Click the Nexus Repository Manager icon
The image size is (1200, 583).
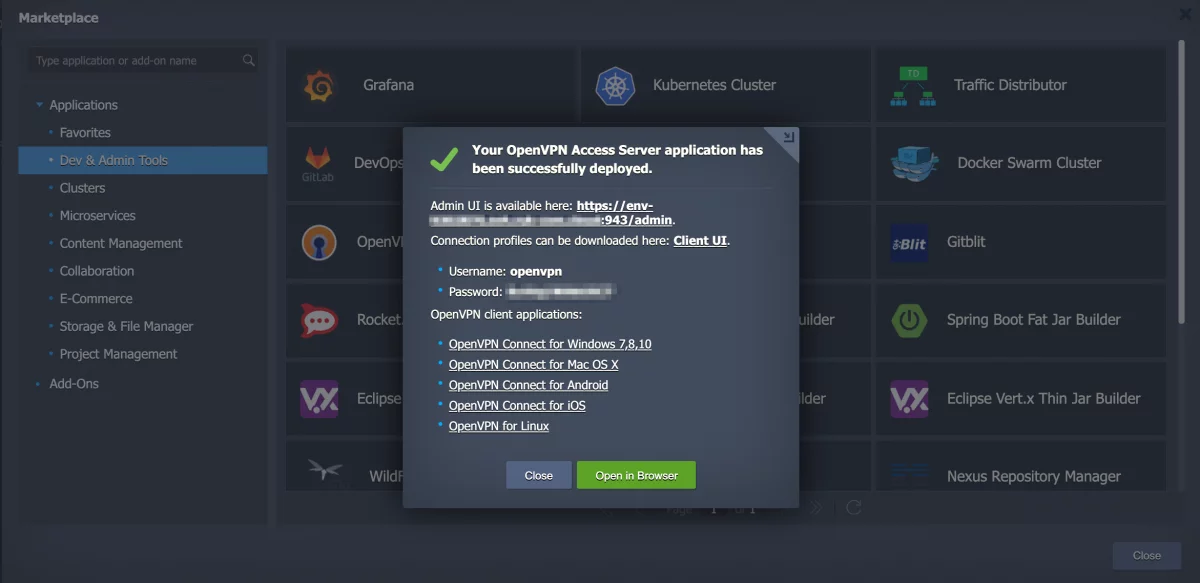910,476
